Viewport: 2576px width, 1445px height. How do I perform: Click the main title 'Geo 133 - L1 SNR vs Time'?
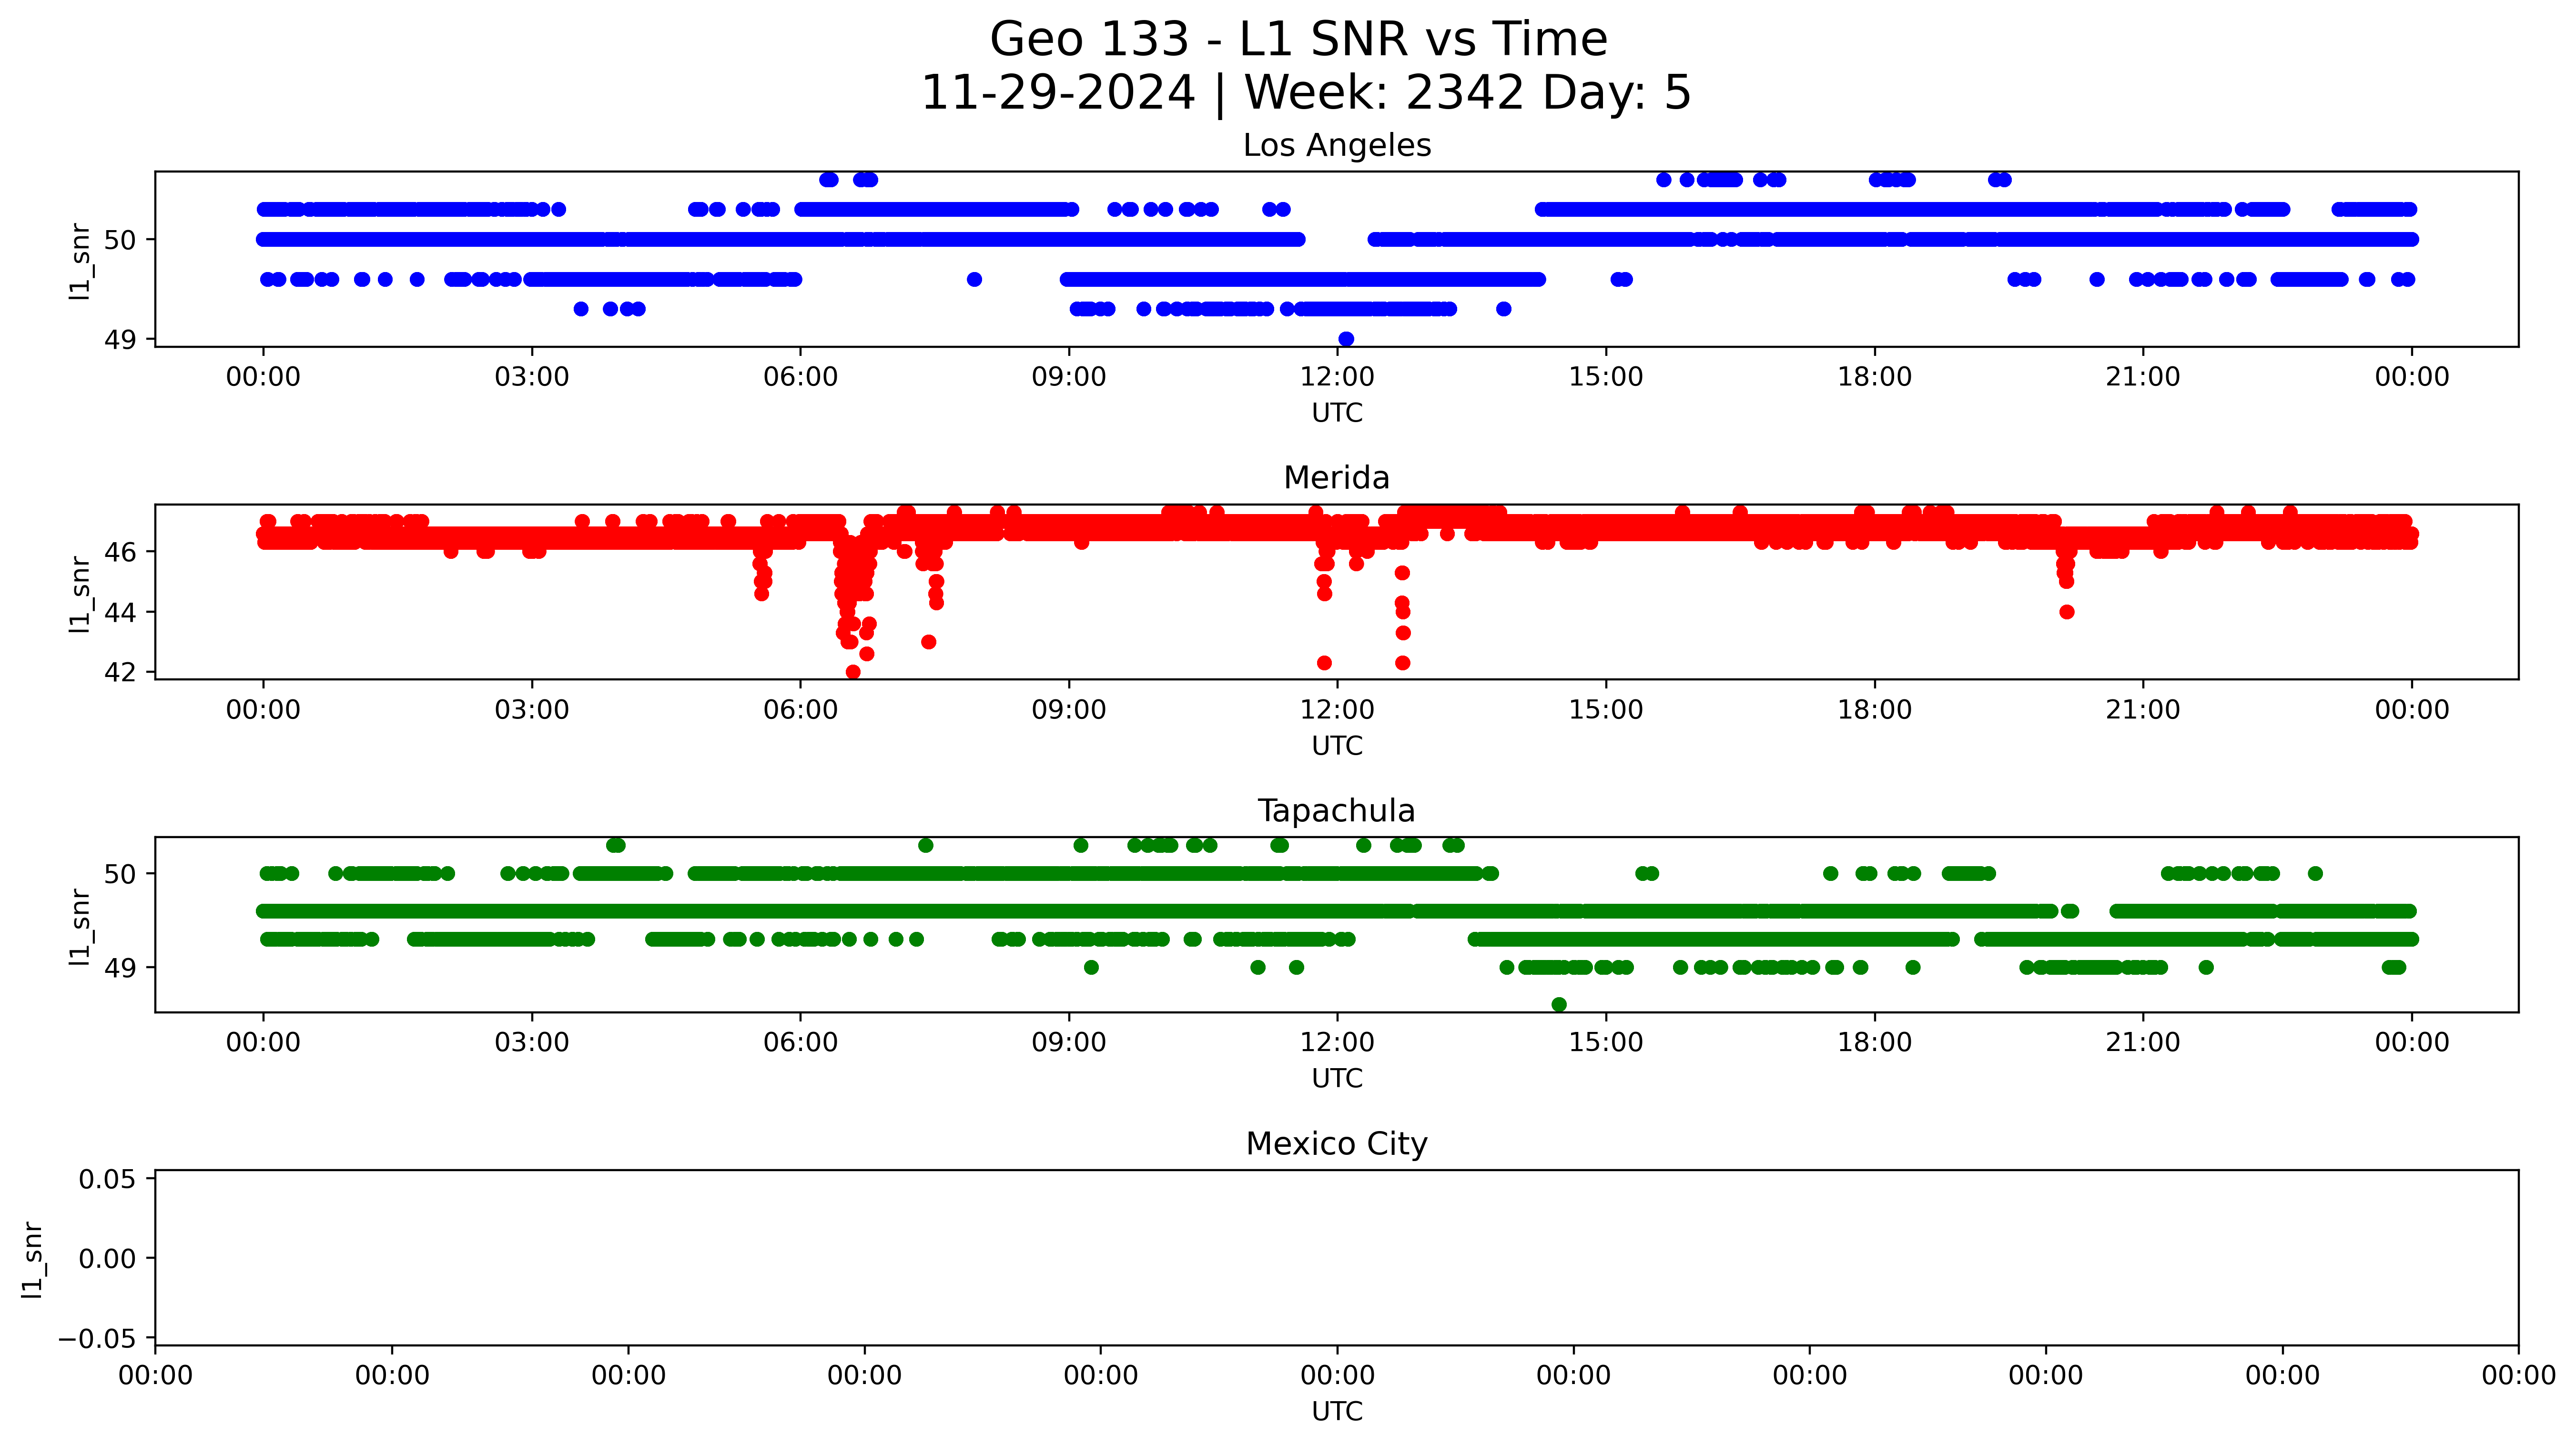pyautogui.click(x=1298, y=40)
